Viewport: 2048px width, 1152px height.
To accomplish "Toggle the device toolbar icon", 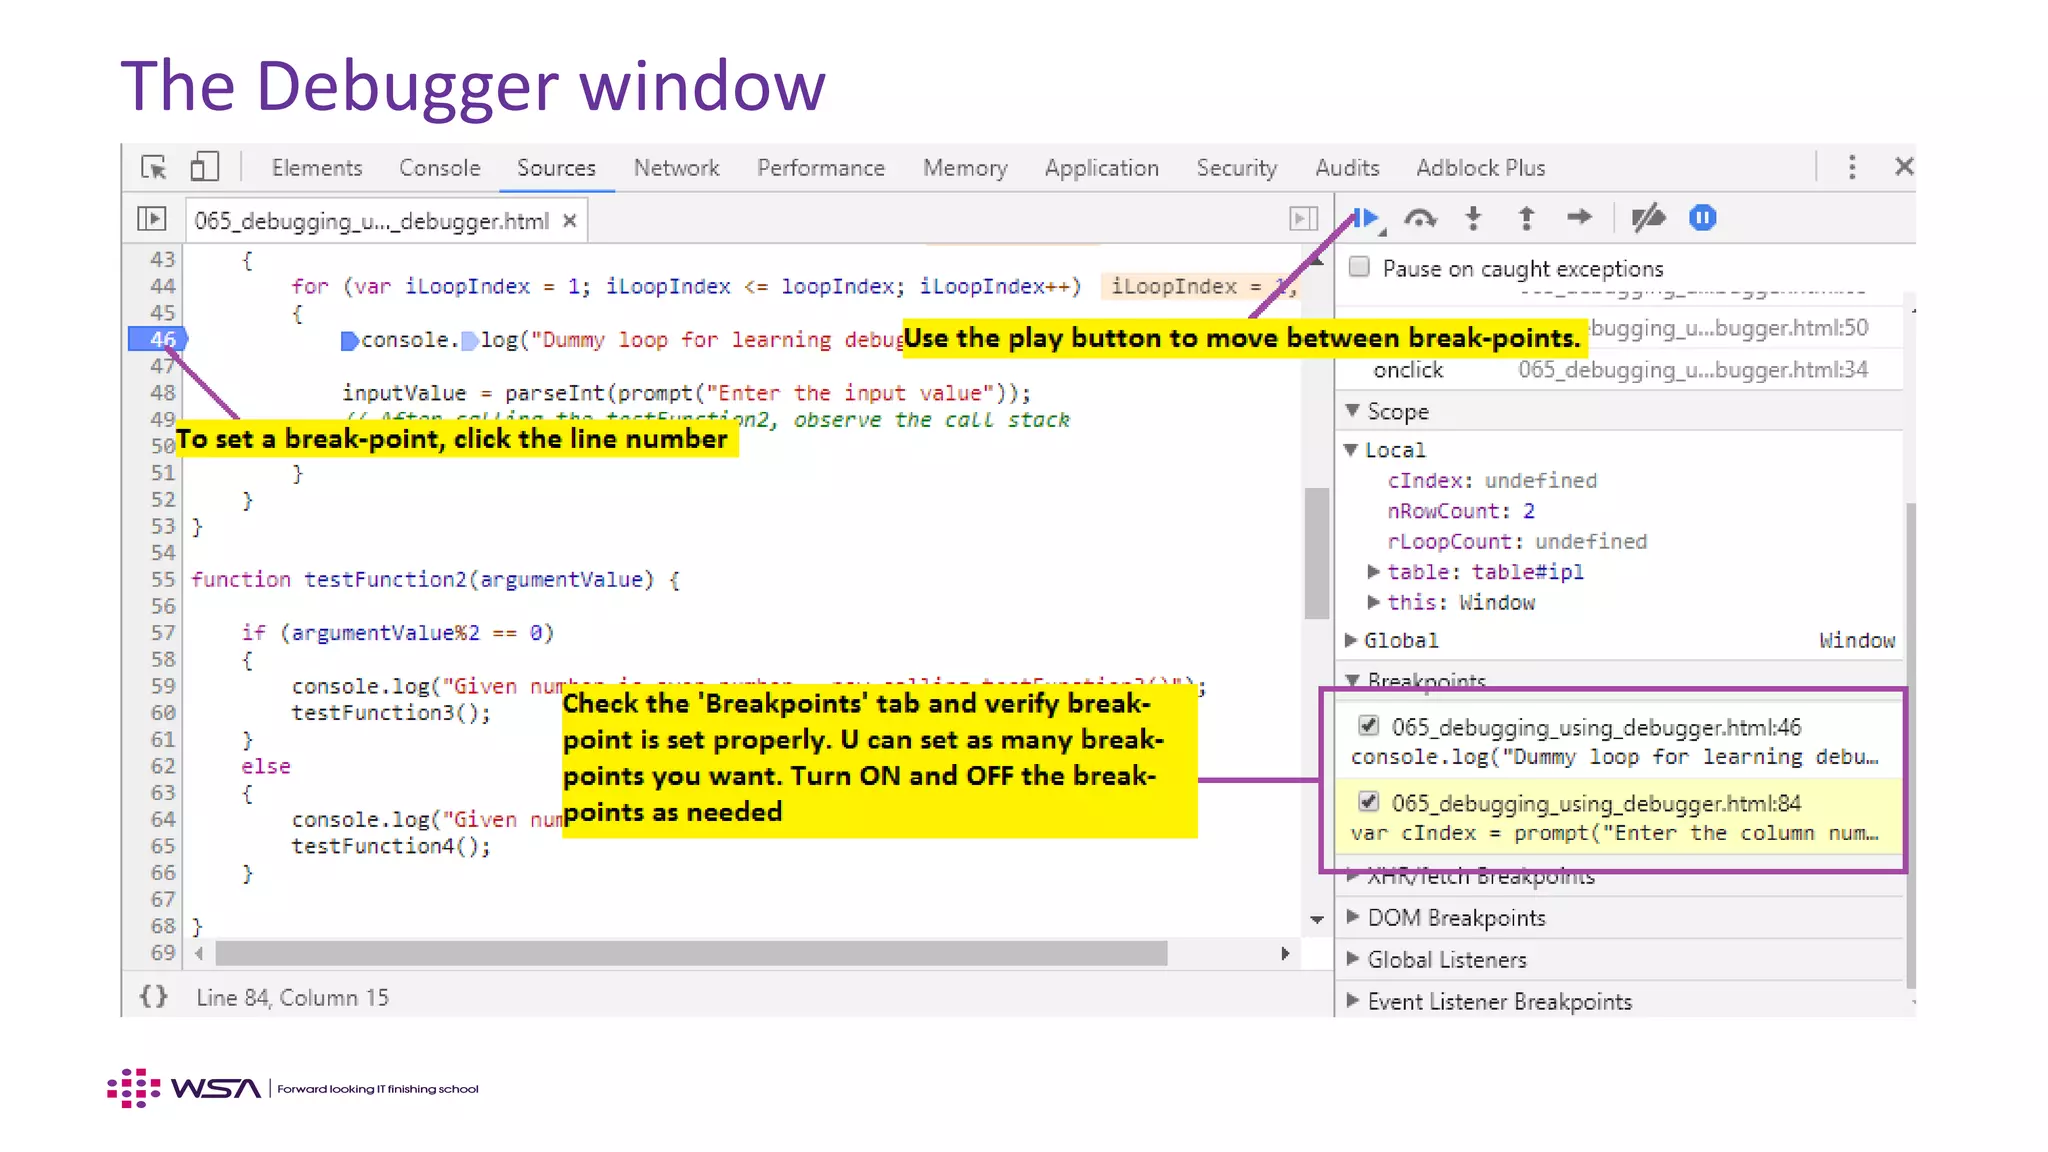I will click(204, 167).
